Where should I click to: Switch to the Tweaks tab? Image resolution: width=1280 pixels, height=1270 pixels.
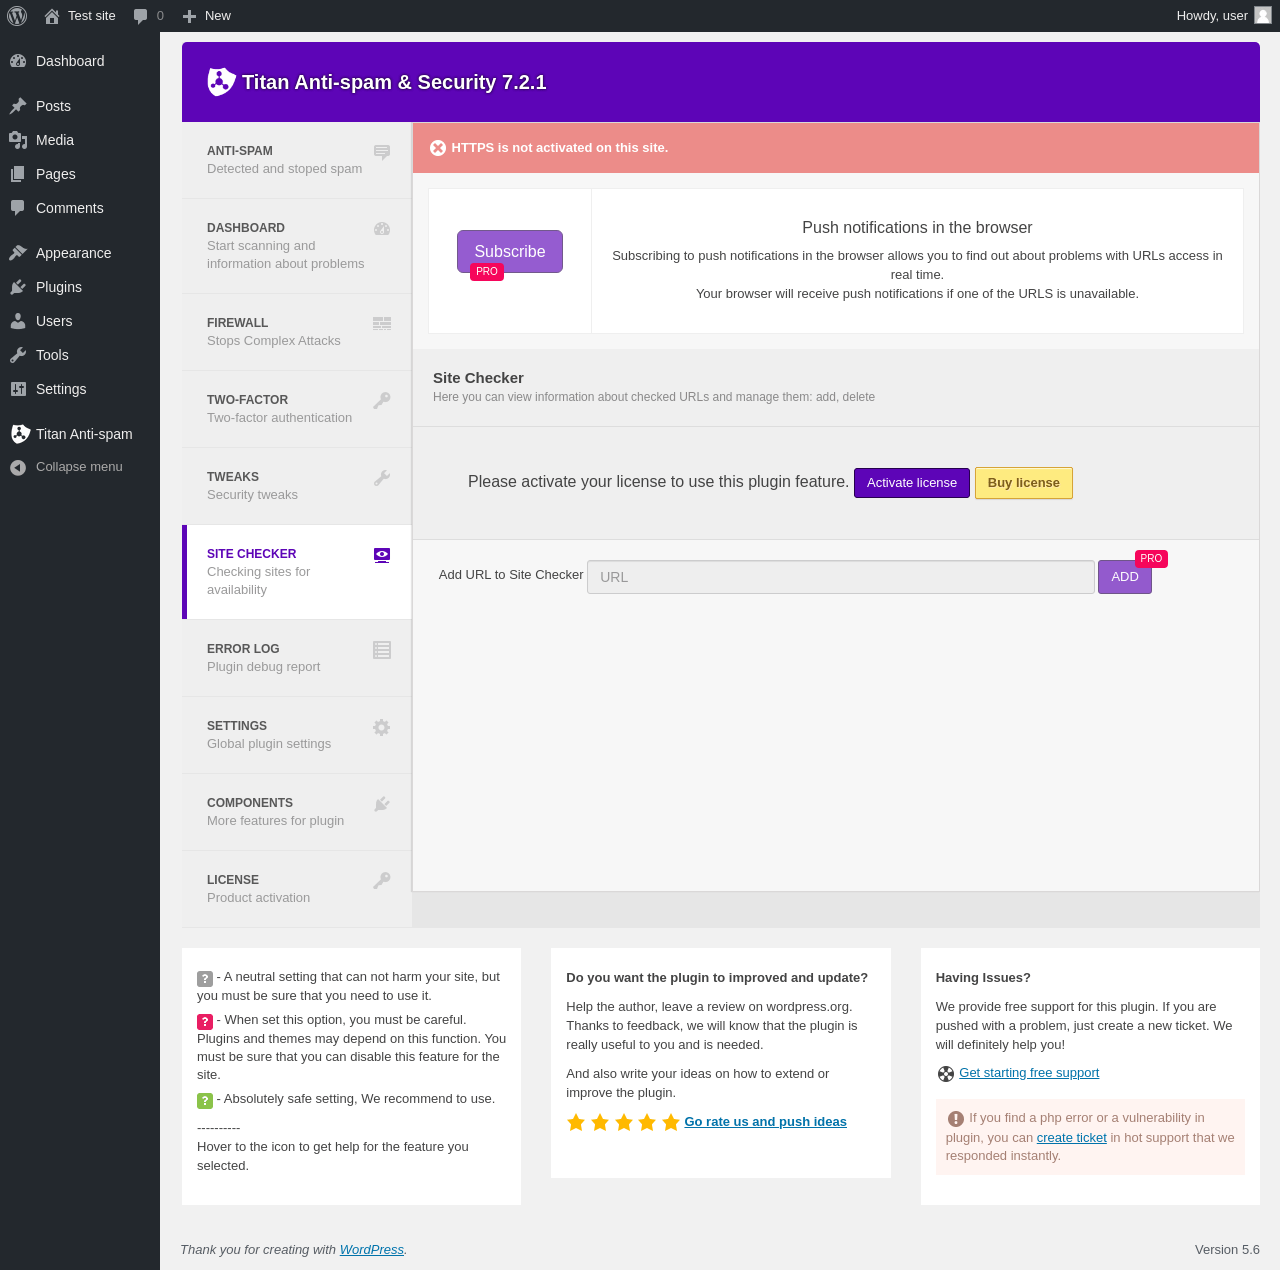point(297,486)
